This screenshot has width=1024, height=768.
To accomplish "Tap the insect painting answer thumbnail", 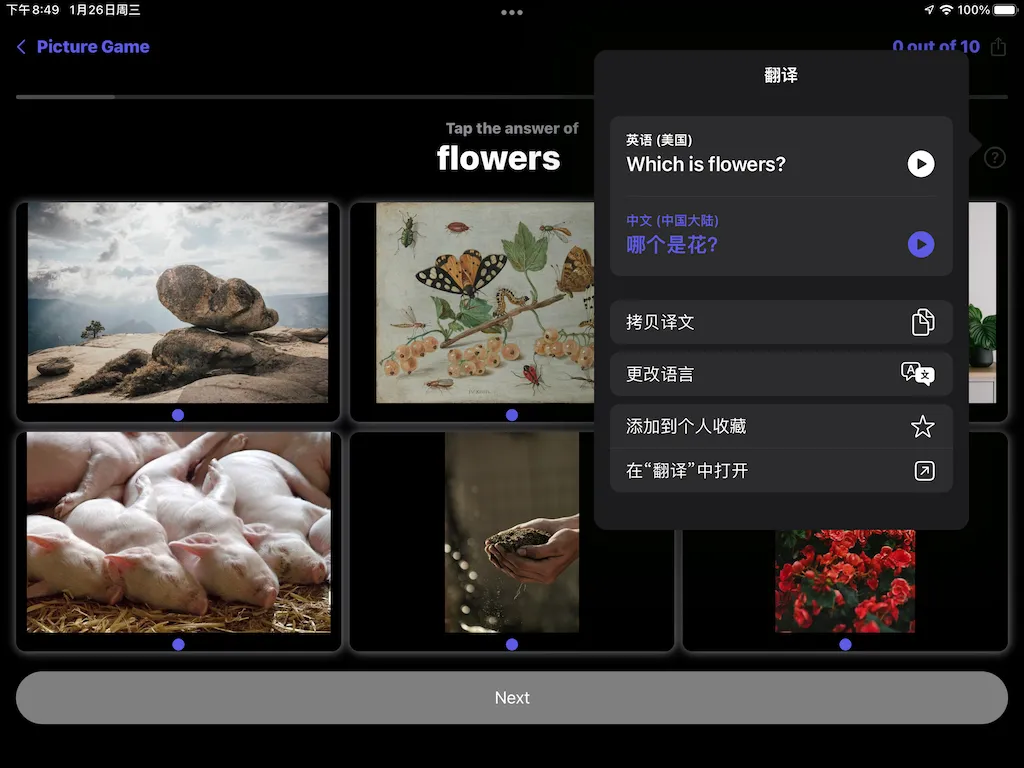I will pos(480,300).
